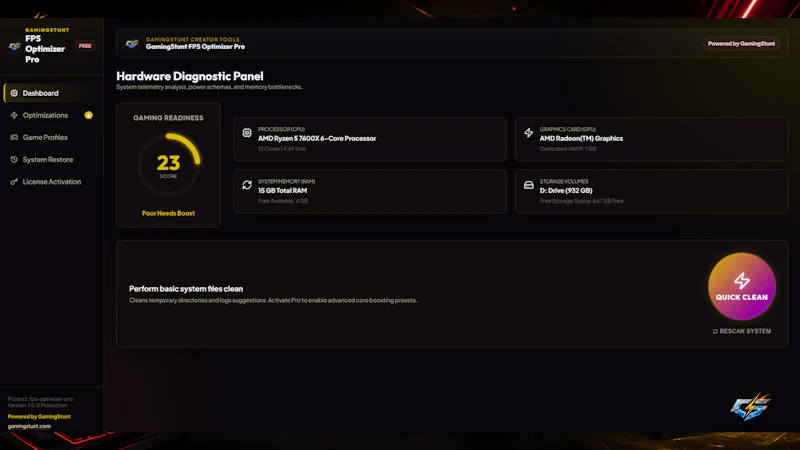Click the Poor Needs Boost status label

(168, 213)
